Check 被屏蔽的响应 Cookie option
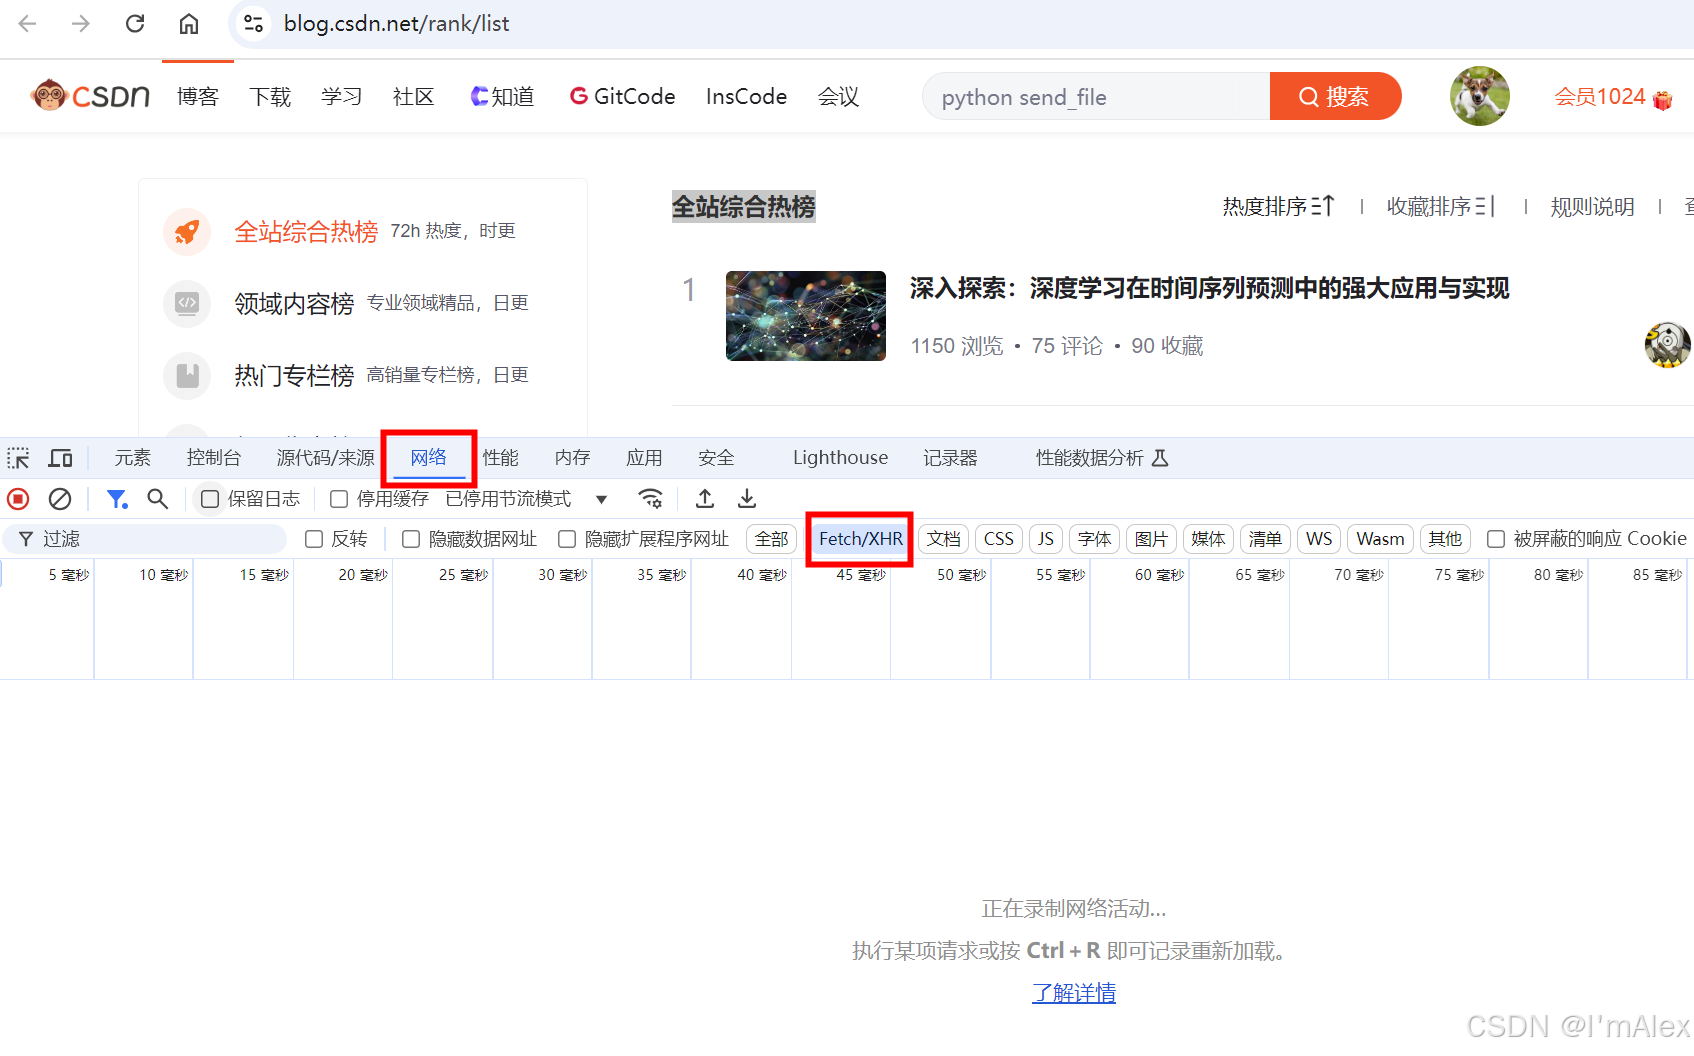The image size is (1694, 1056). 1496,539
